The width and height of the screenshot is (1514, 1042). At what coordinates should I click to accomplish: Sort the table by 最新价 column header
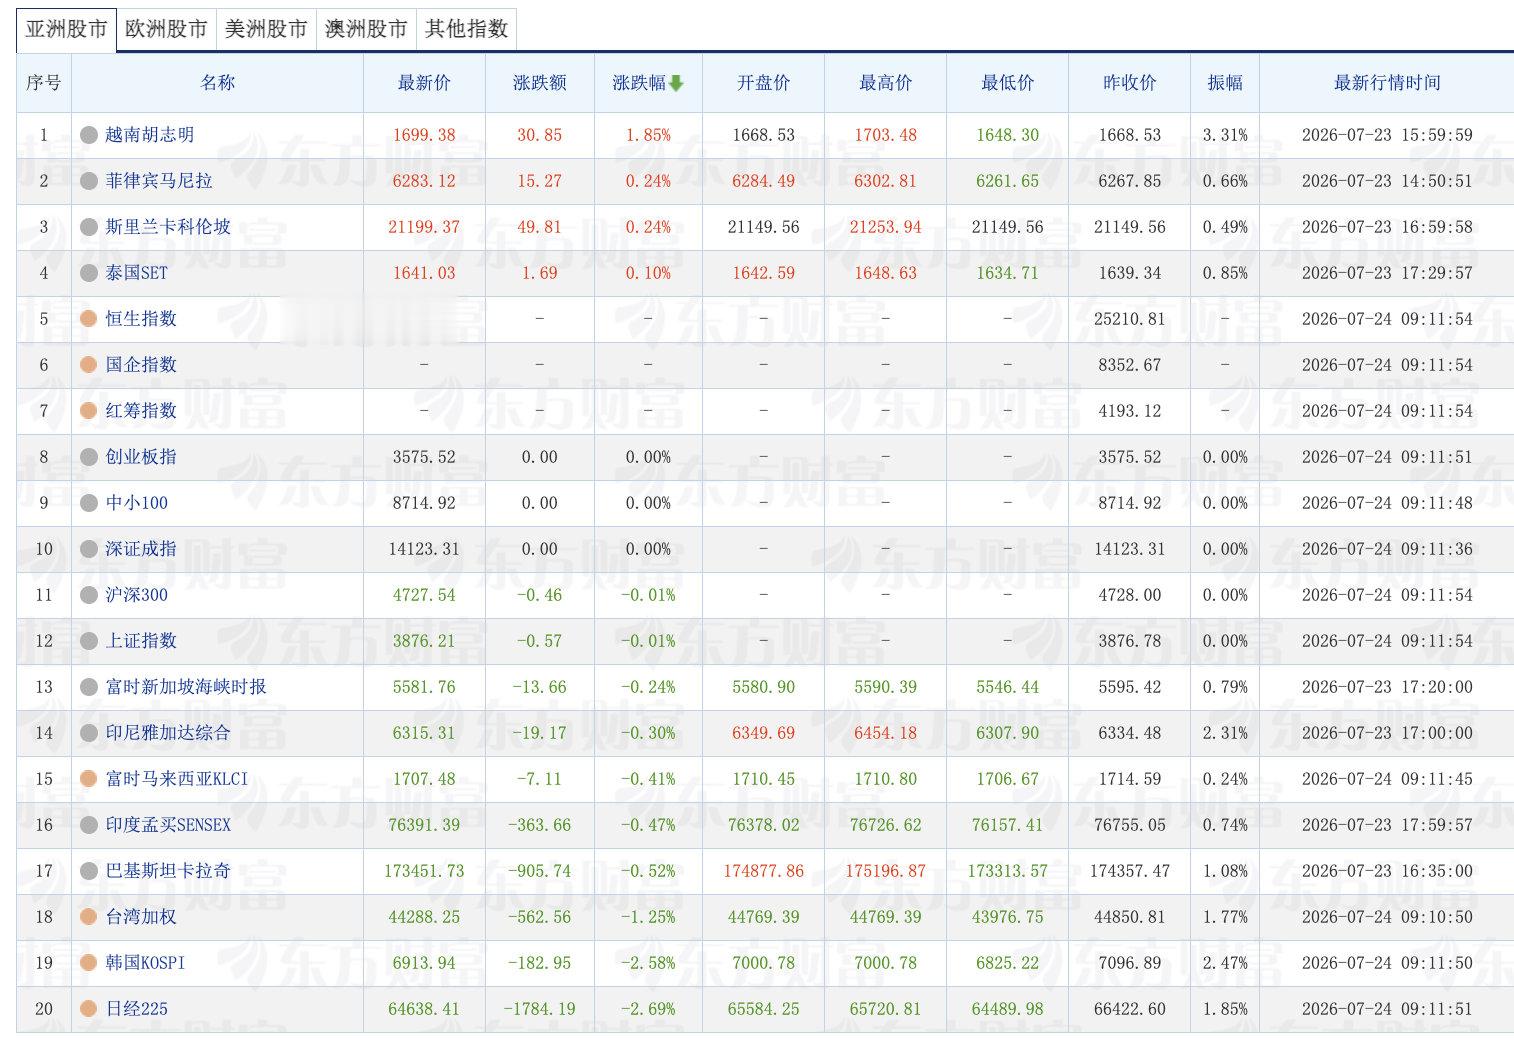[424, 83]
